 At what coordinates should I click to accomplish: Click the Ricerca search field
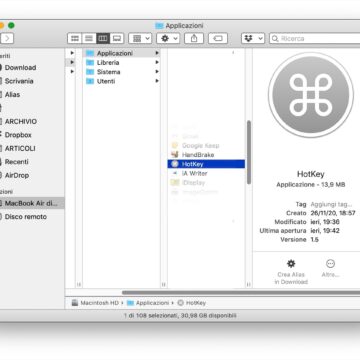pyautogui.click(x=315, y=38)
